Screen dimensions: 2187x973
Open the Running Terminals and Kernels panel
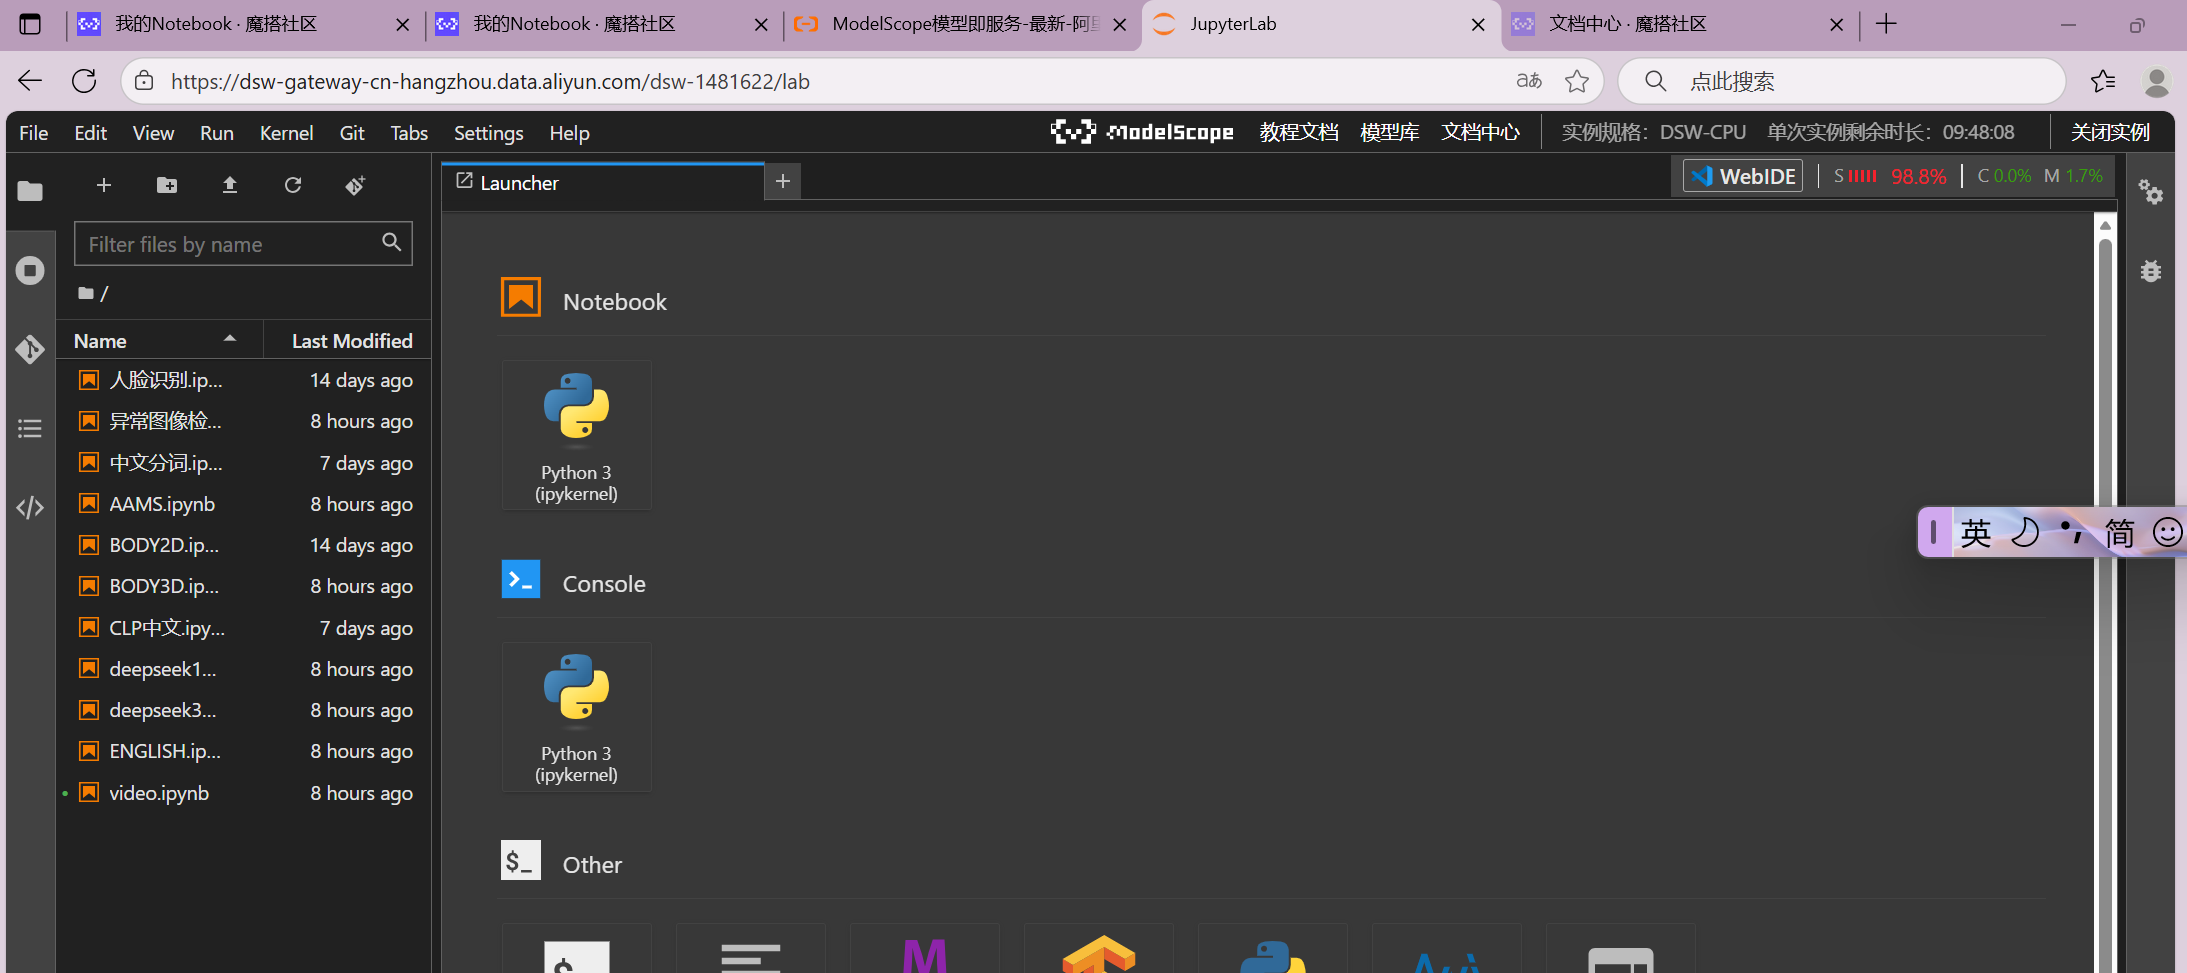coord(30,270)
